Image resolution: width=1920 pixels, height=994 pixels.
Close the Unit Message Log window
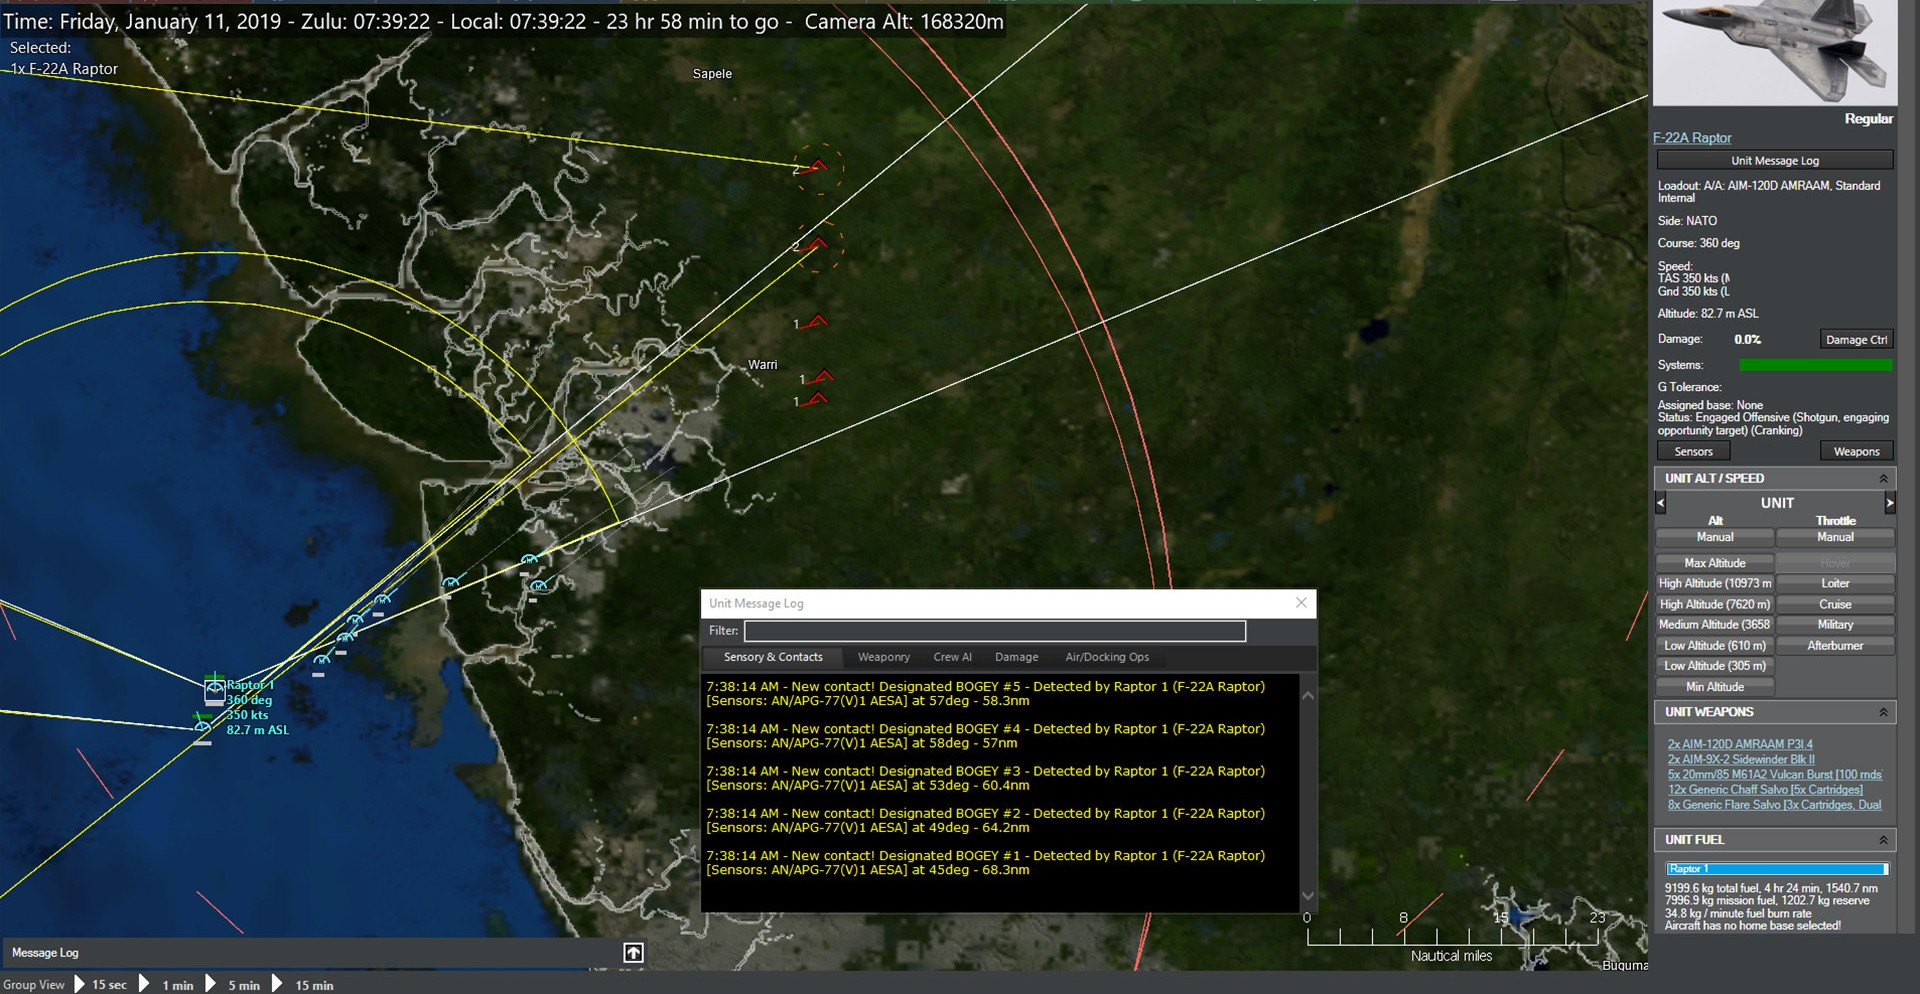(x=1301, y=603)
